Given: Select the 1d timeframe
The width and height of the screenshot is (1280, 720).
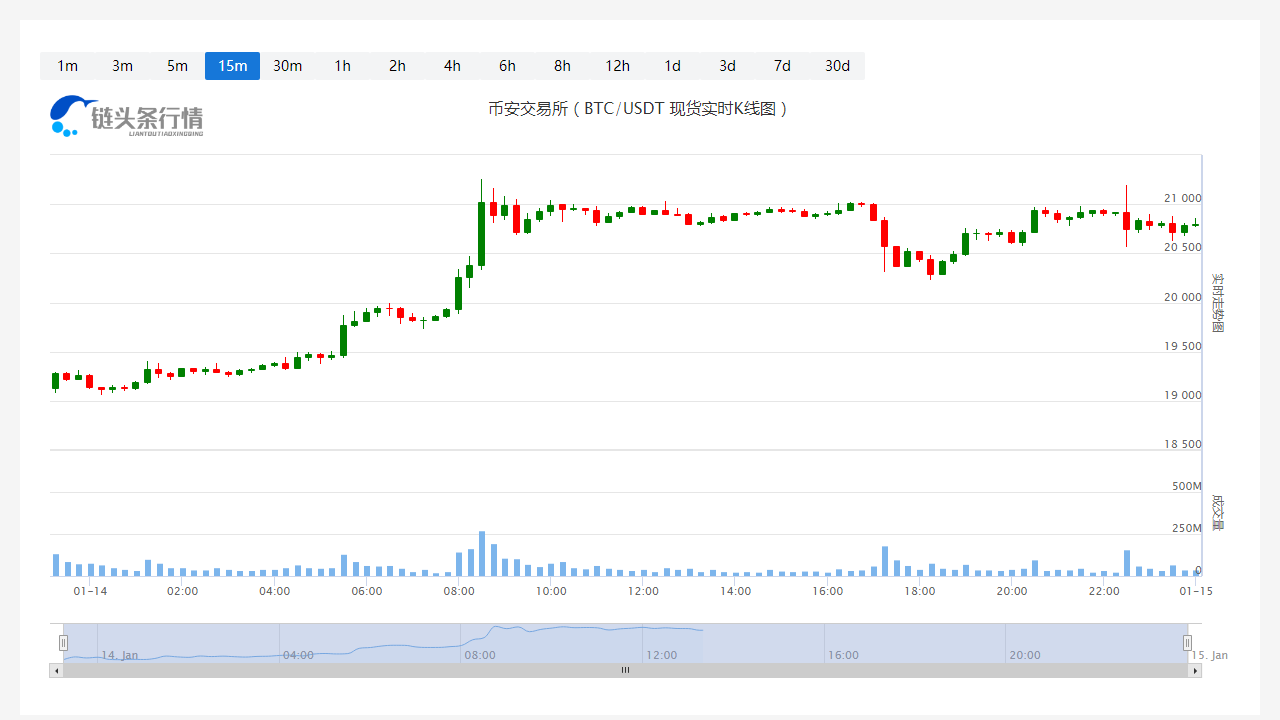Looking at the screenshot, I should click(672, 66).
